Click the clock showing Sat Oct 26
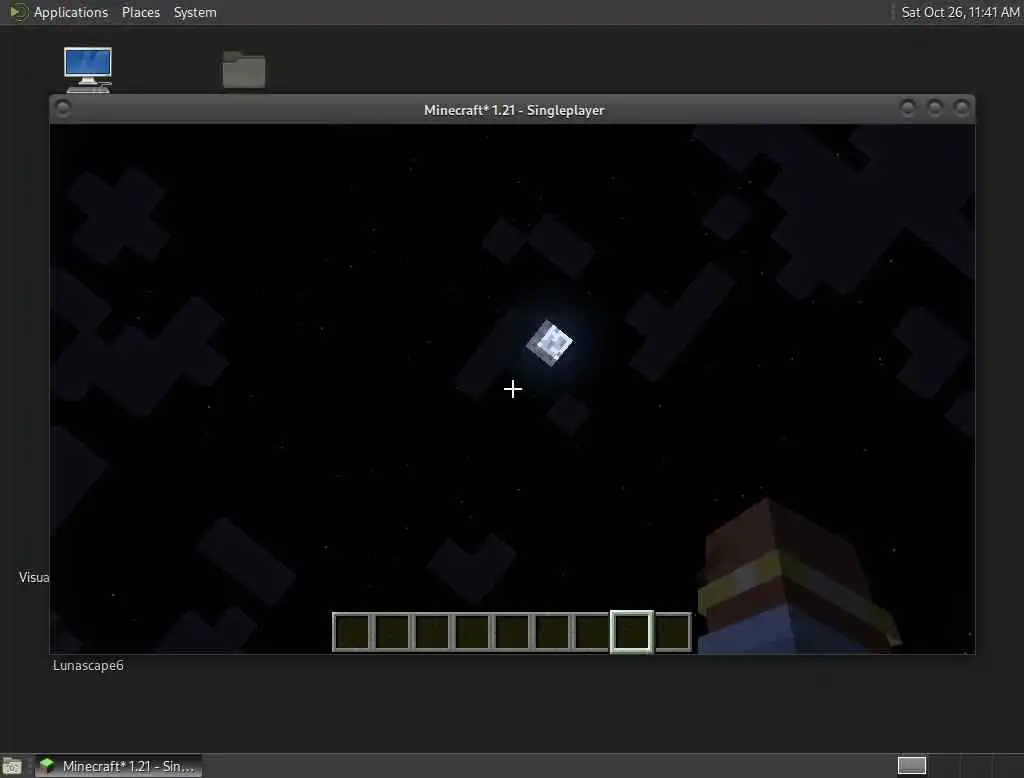1024x778 pixels. [x=960, y=12]
